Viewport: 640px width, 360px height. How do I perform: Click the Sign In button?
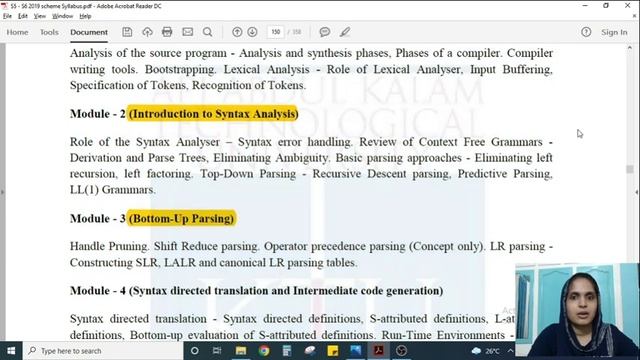[x=614, y=32]
